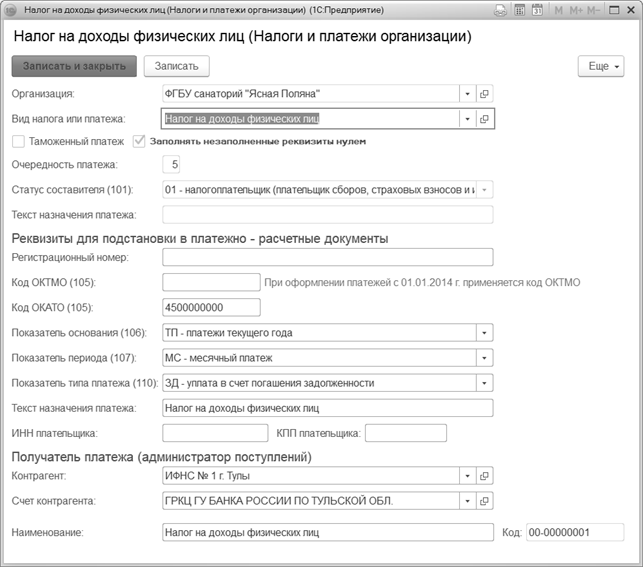Expand the Показатель основания (106) dropdown

(484, 333)
